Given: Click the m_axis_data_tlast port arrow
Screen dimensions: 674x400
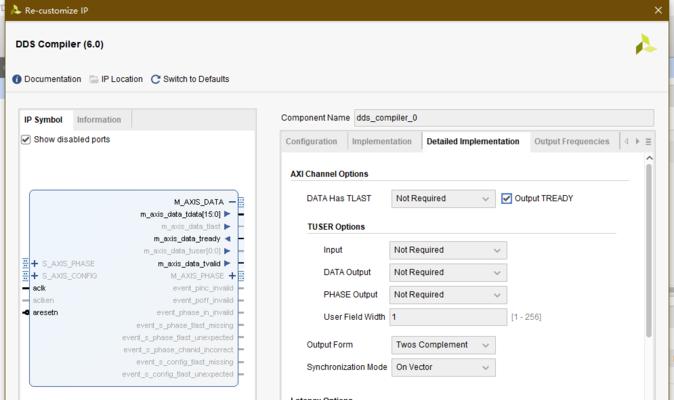Looking at the screenshot, I should pyautogui.click(x=227, y=226).
